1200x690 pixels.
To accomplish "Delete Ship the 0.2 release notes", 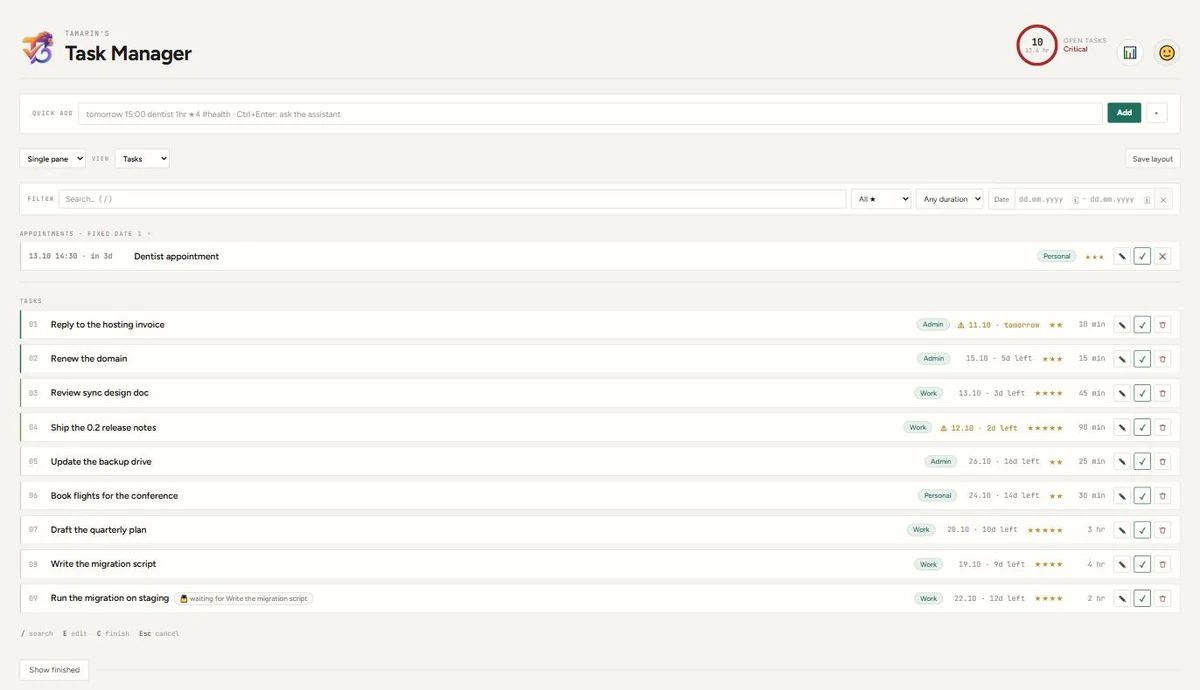I will tap(1162, 427).
